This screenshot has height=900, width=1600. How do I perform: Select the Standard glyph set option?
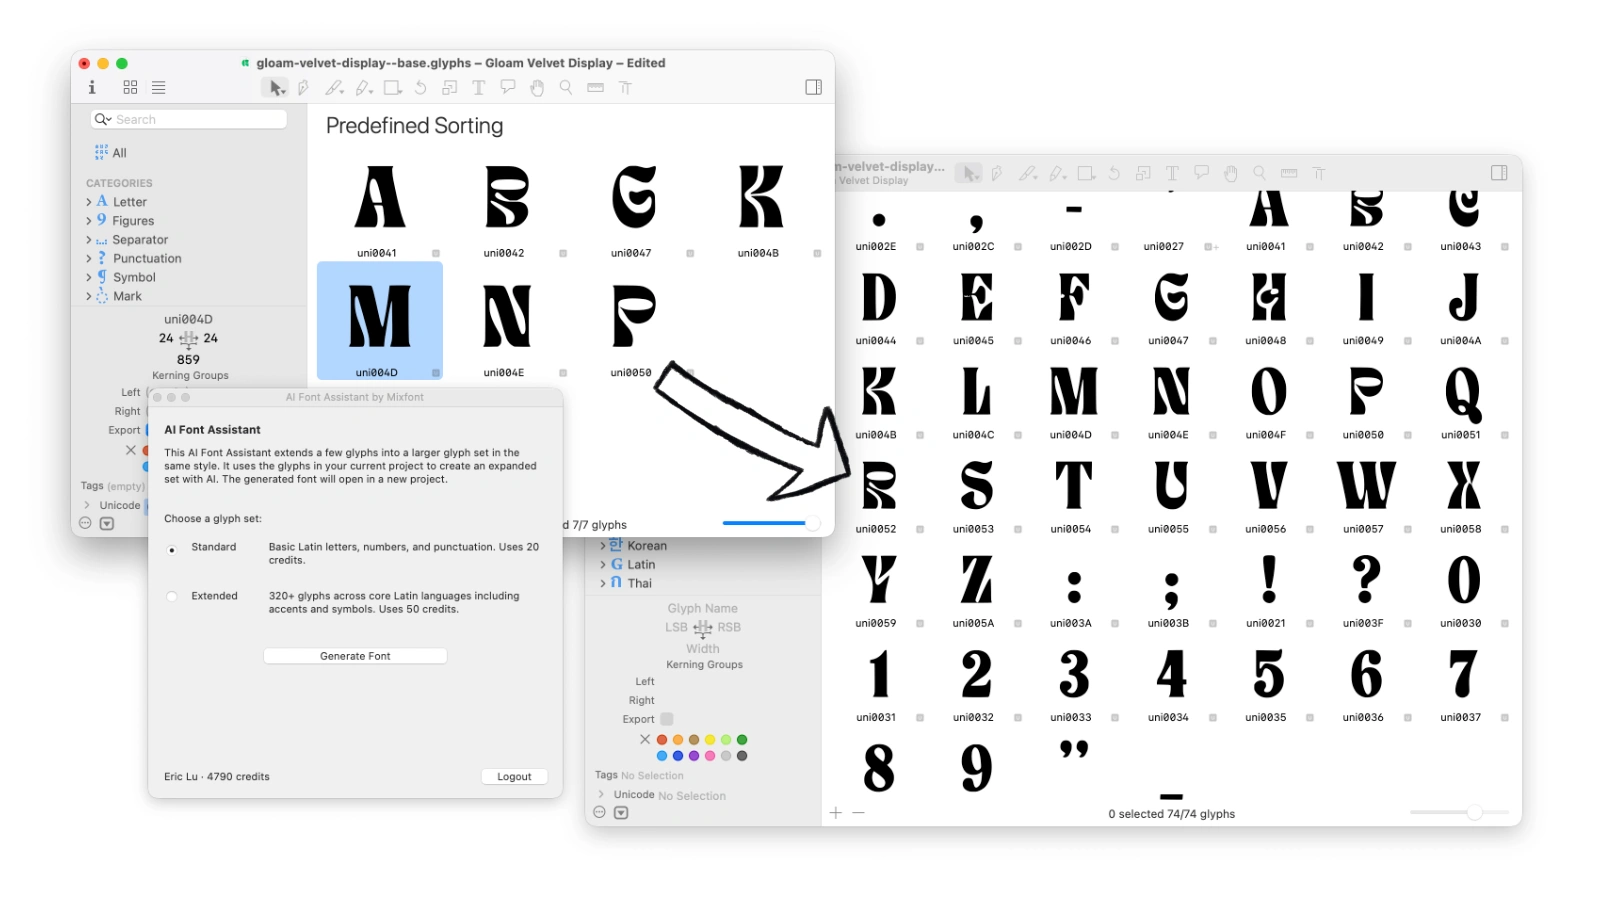172,550
